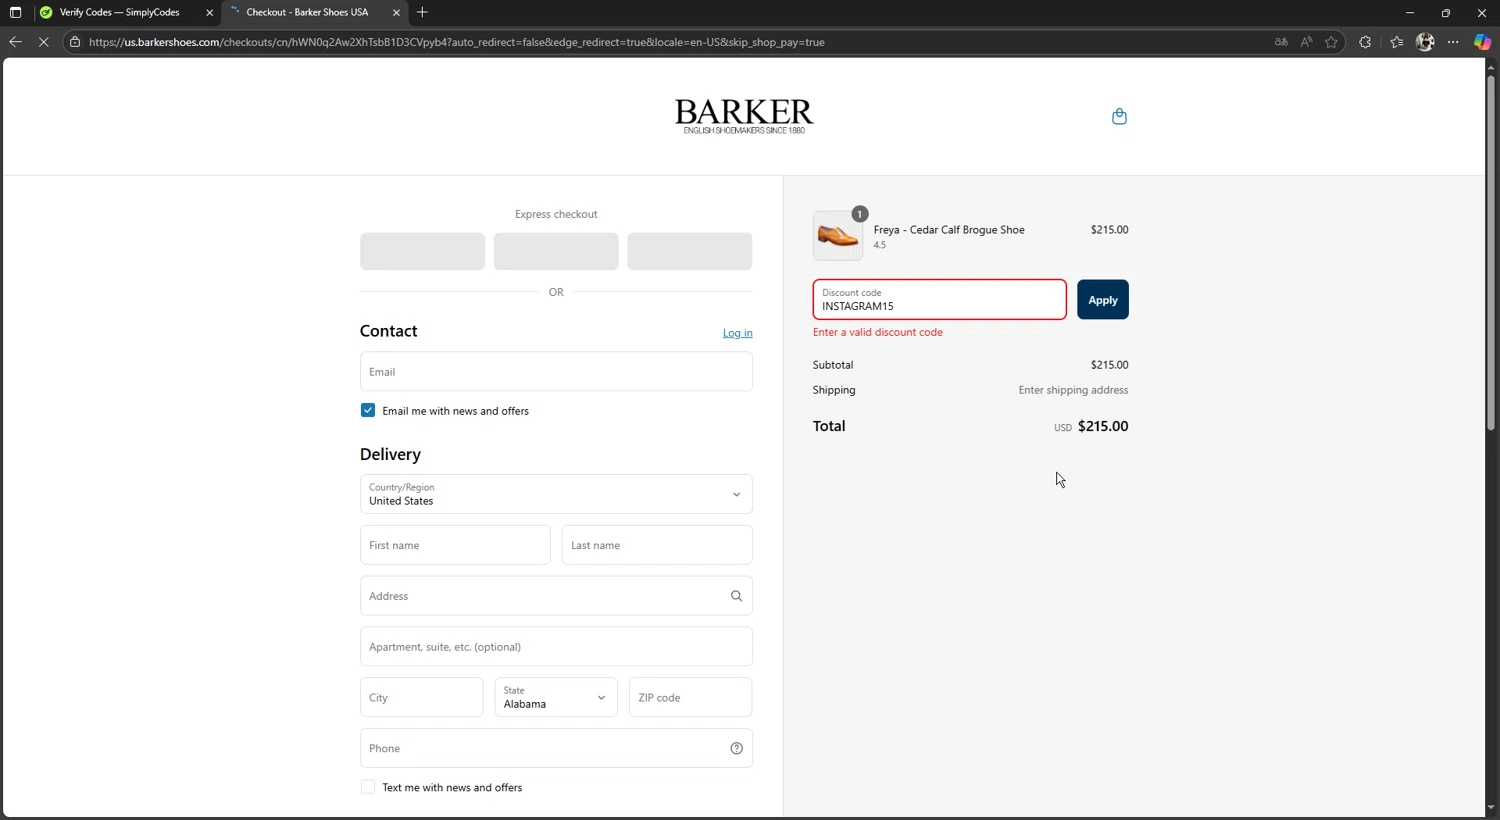Screen dimensions: 1500x820
Task: Enable Text me with news and offers
Action: [368, 787]
